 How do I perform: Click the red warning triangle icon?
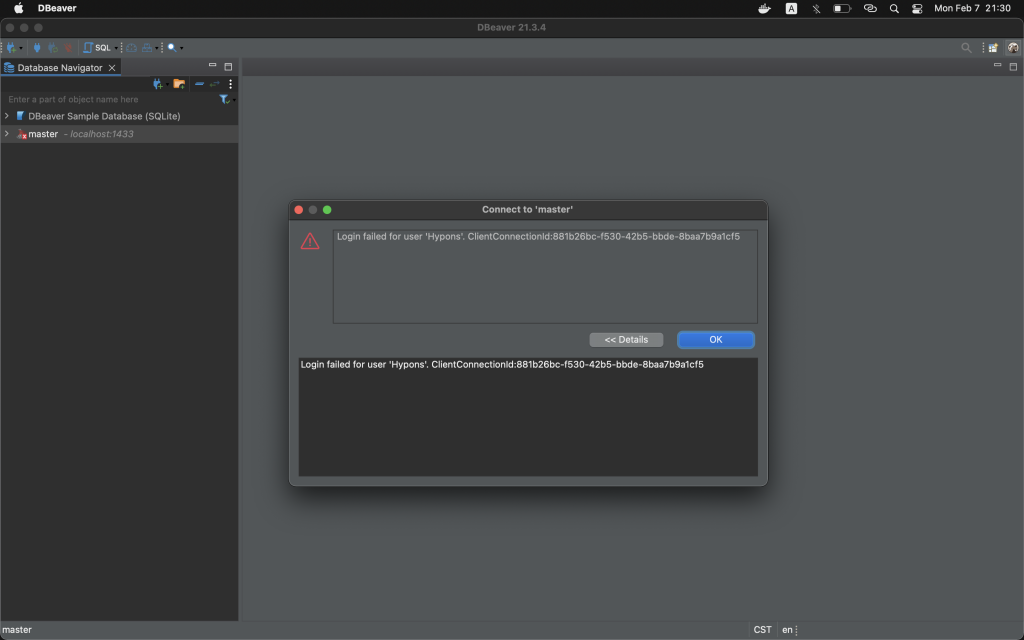(310, 242)
